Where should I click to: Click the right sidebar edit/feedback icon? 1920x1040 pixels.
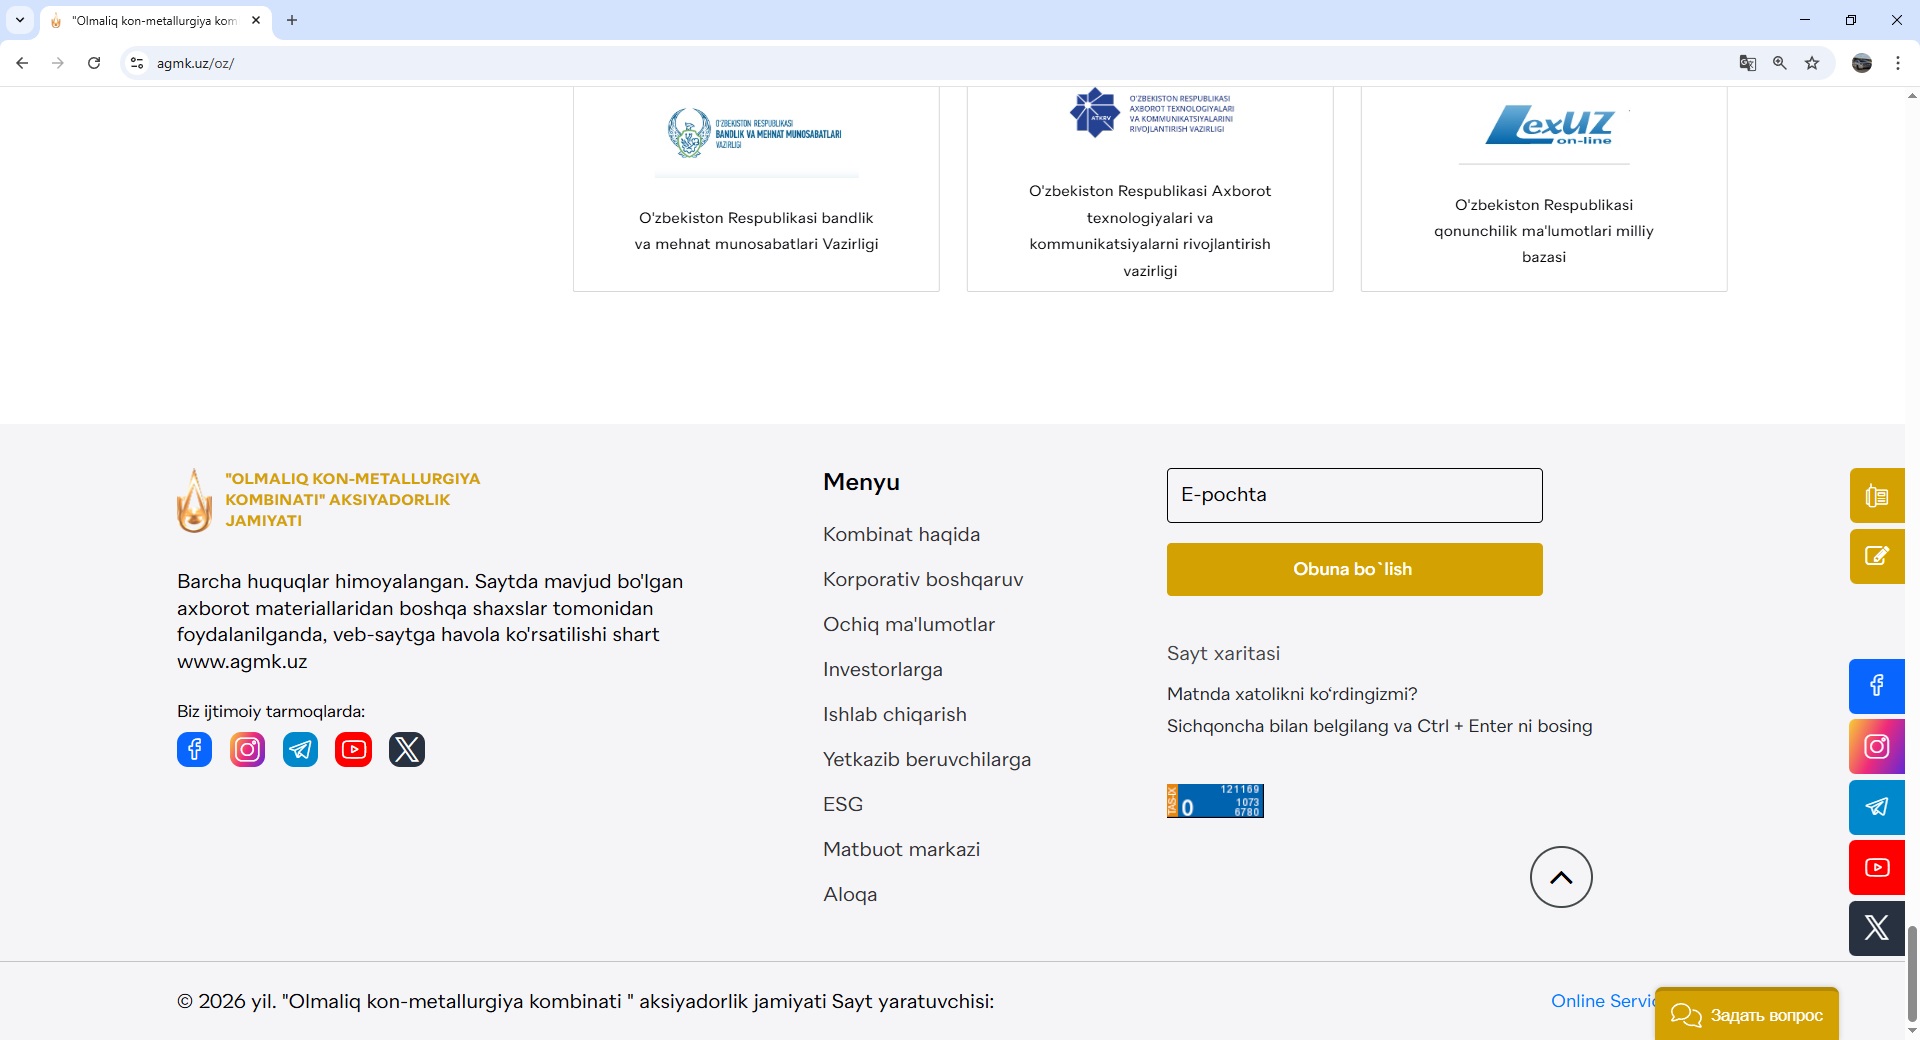tap(1876, 556)
